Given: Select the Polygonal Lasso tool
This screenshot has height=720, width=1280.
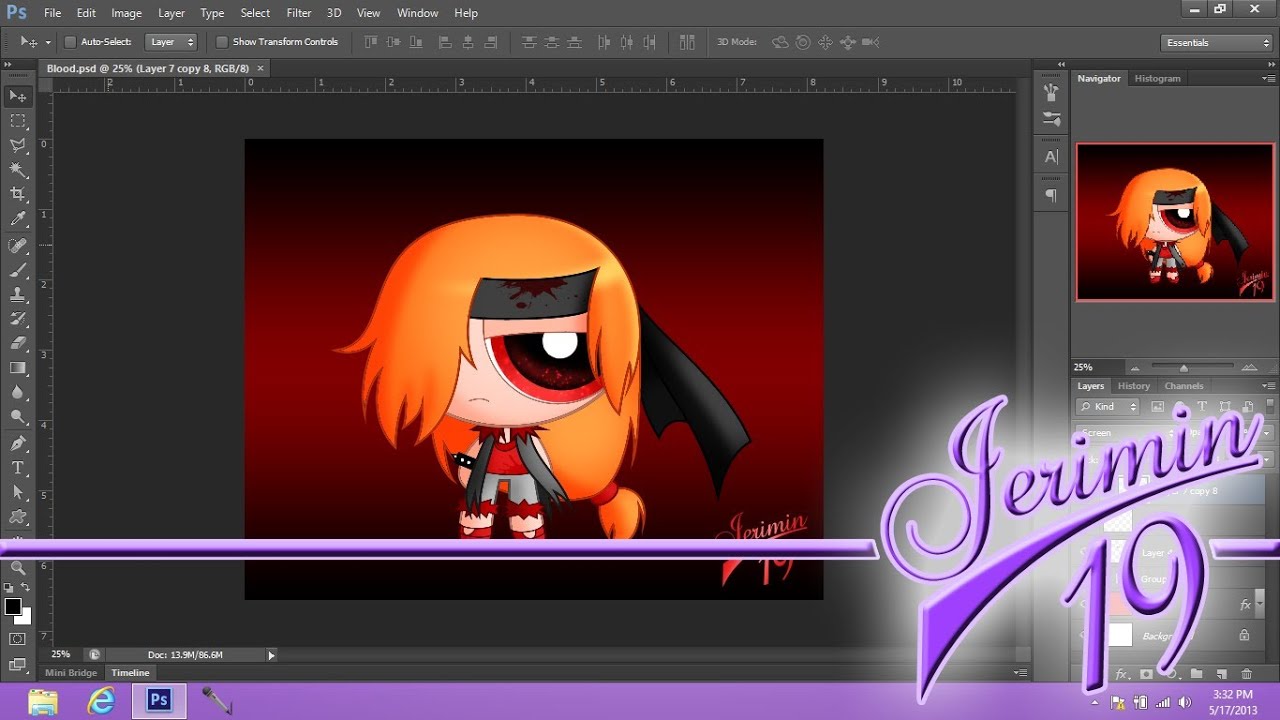Looking at the screenshot, I should tap(18, 146).
